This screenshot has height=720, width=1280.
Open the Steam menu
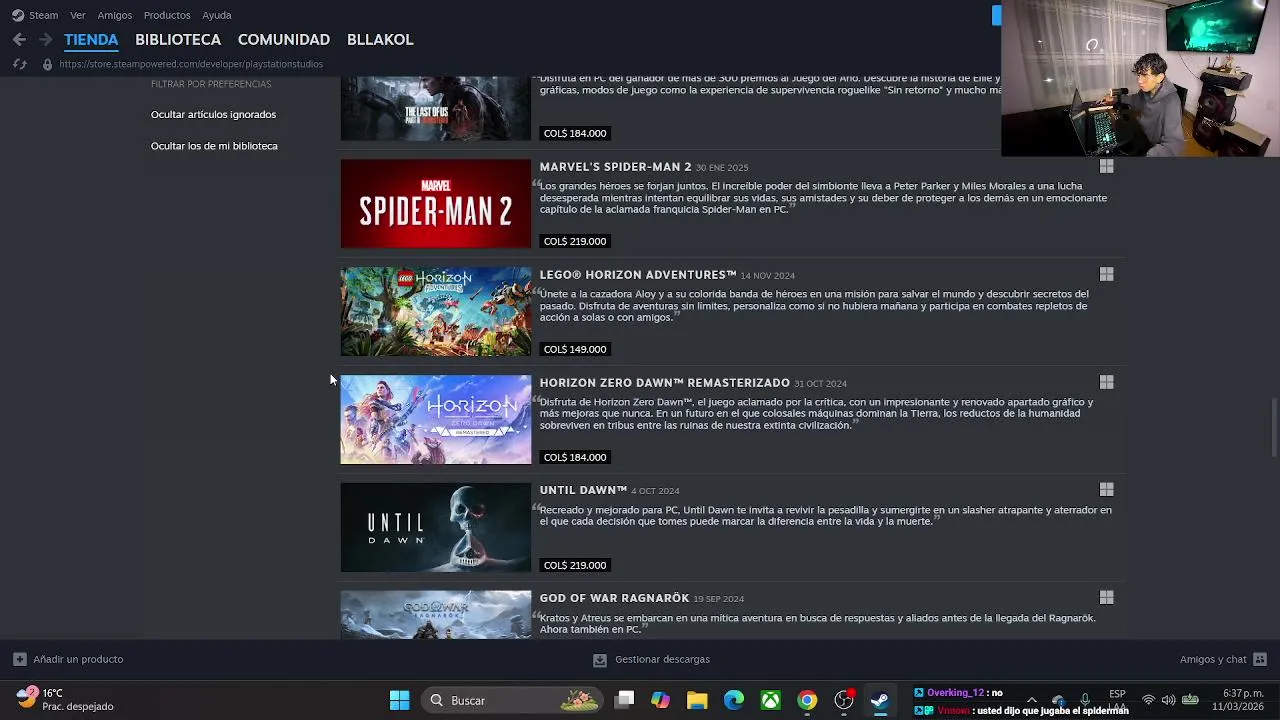pos(43,15)
